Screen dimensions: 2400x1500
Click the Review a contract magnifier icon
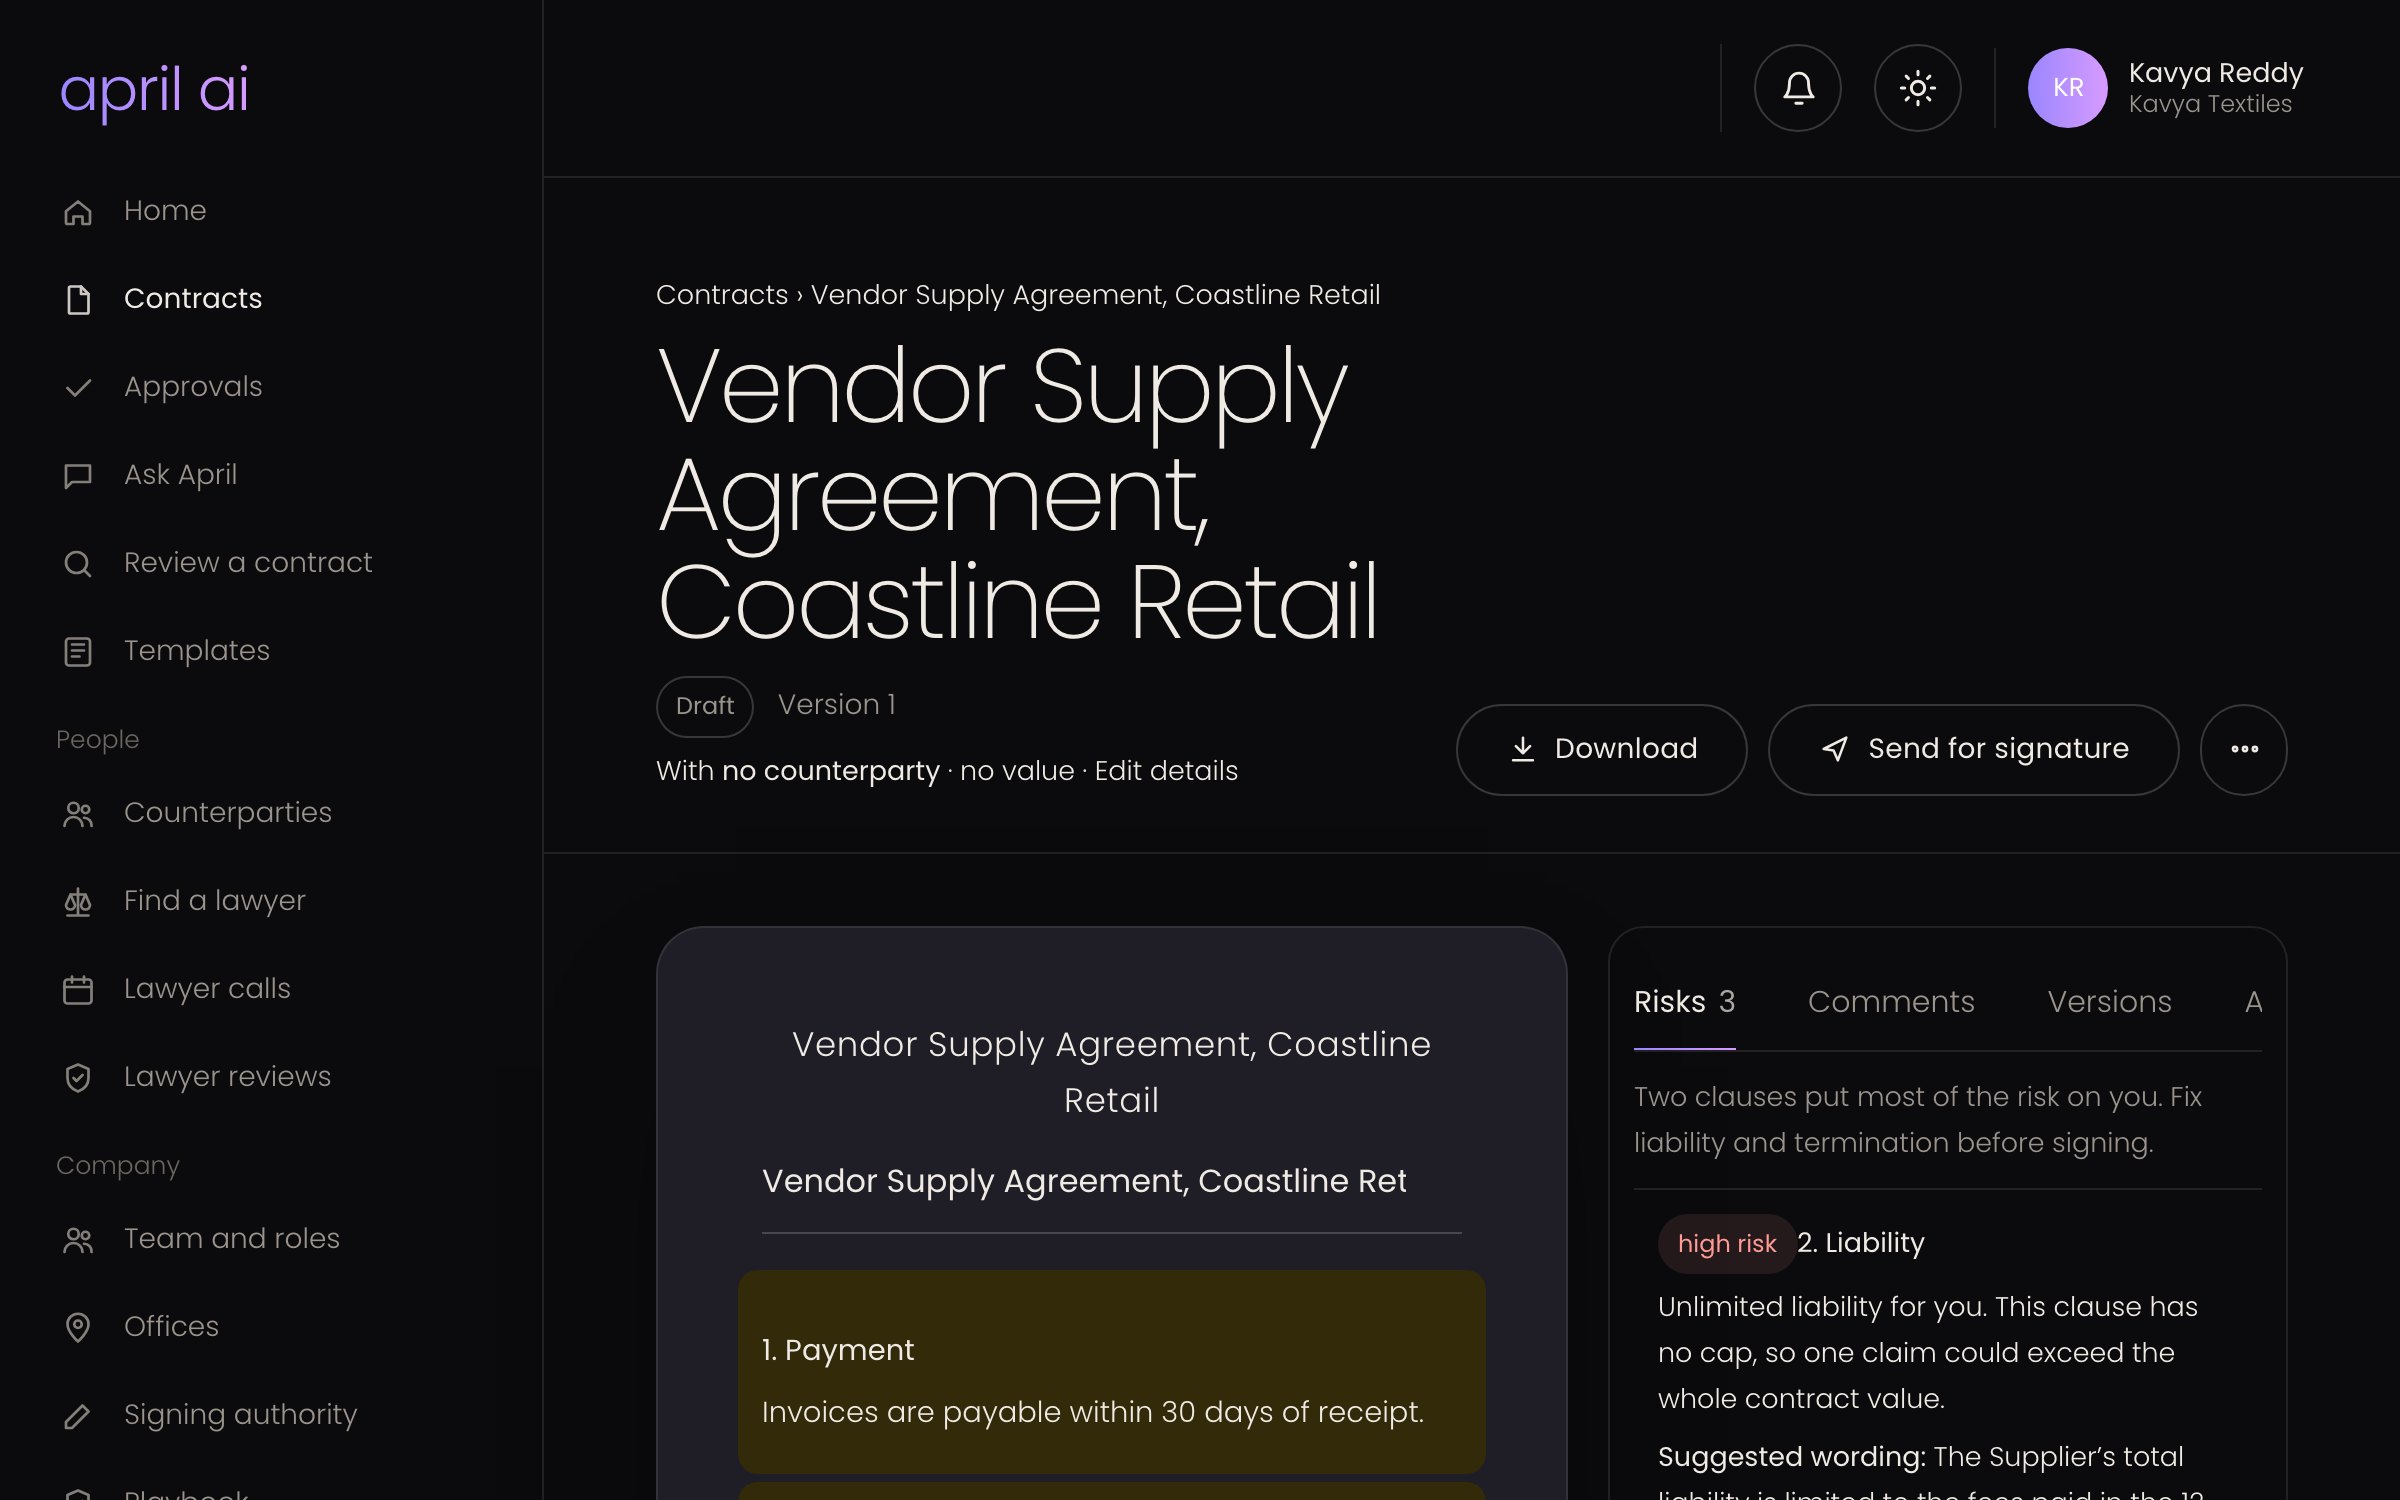pyautogui.click(x=78, y=563)
